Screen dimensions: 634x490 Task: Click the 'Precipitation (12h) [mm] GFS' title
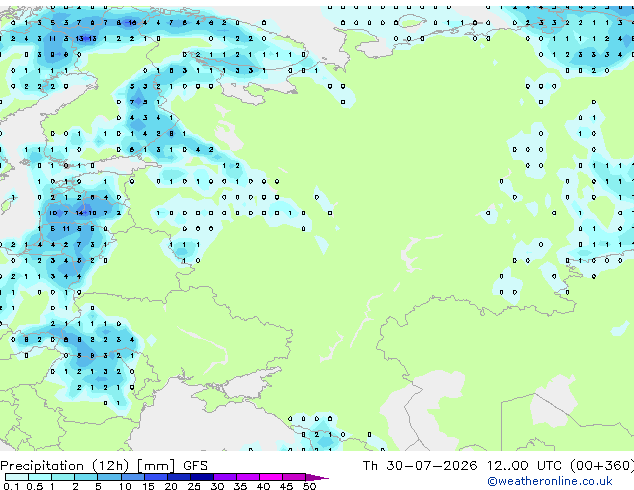pos(104,466)
